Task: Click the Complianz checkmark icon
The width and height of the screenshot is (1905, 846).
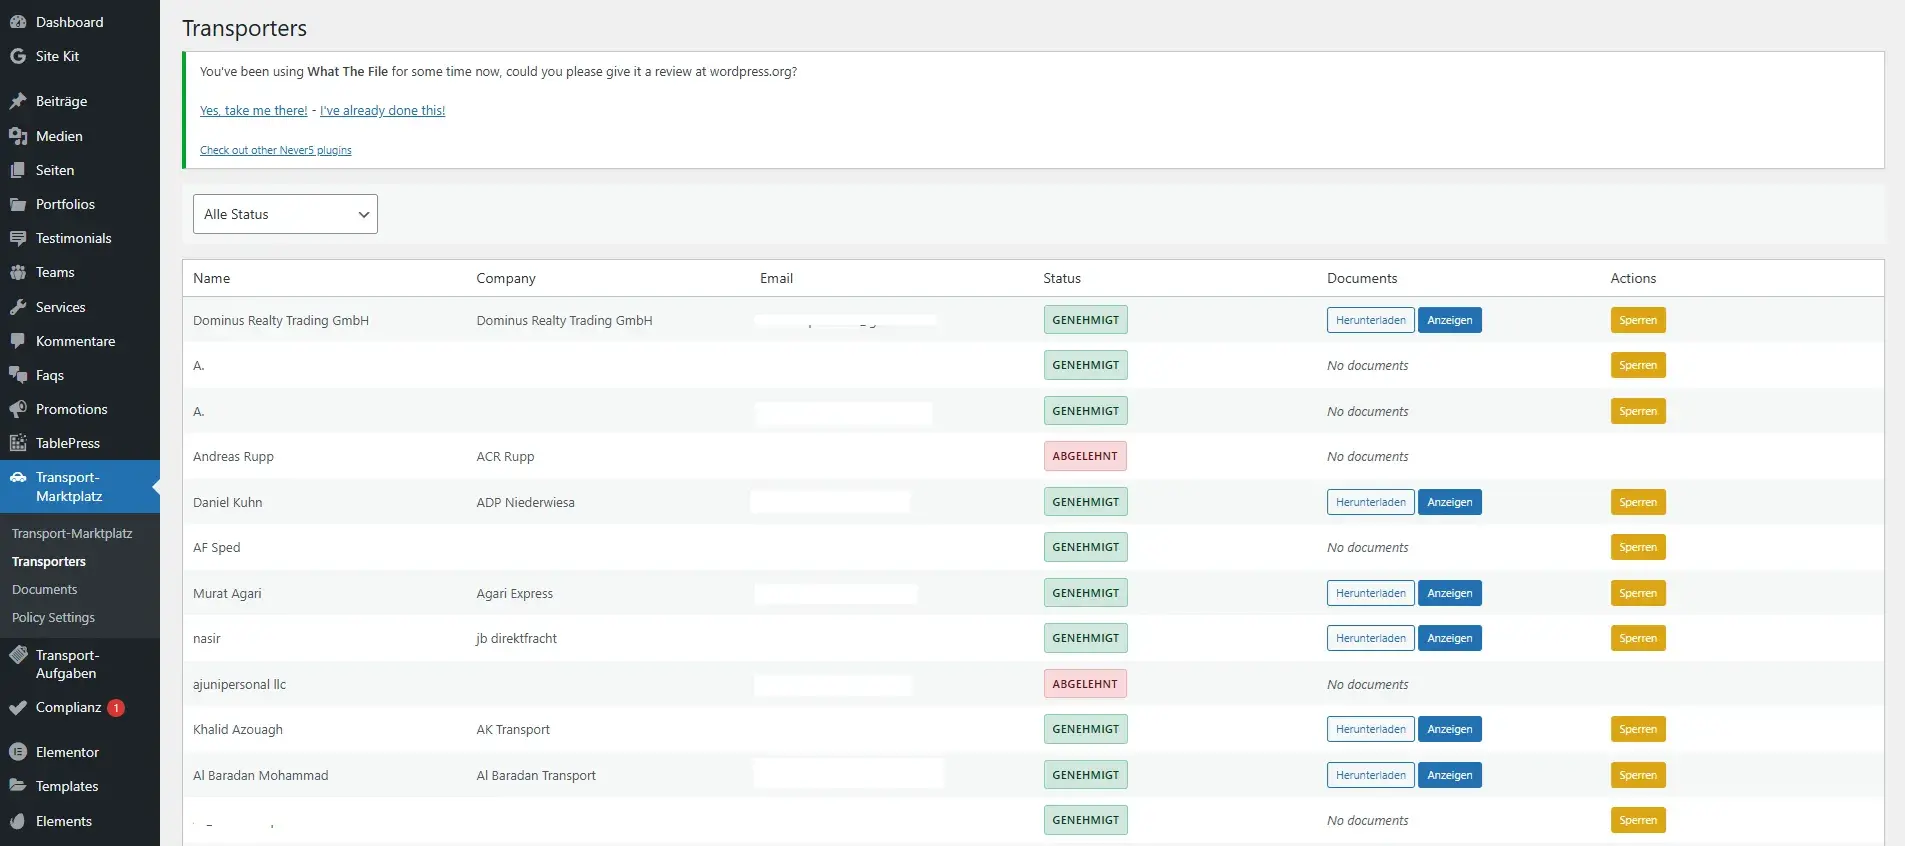Action: tap(18, 707)
